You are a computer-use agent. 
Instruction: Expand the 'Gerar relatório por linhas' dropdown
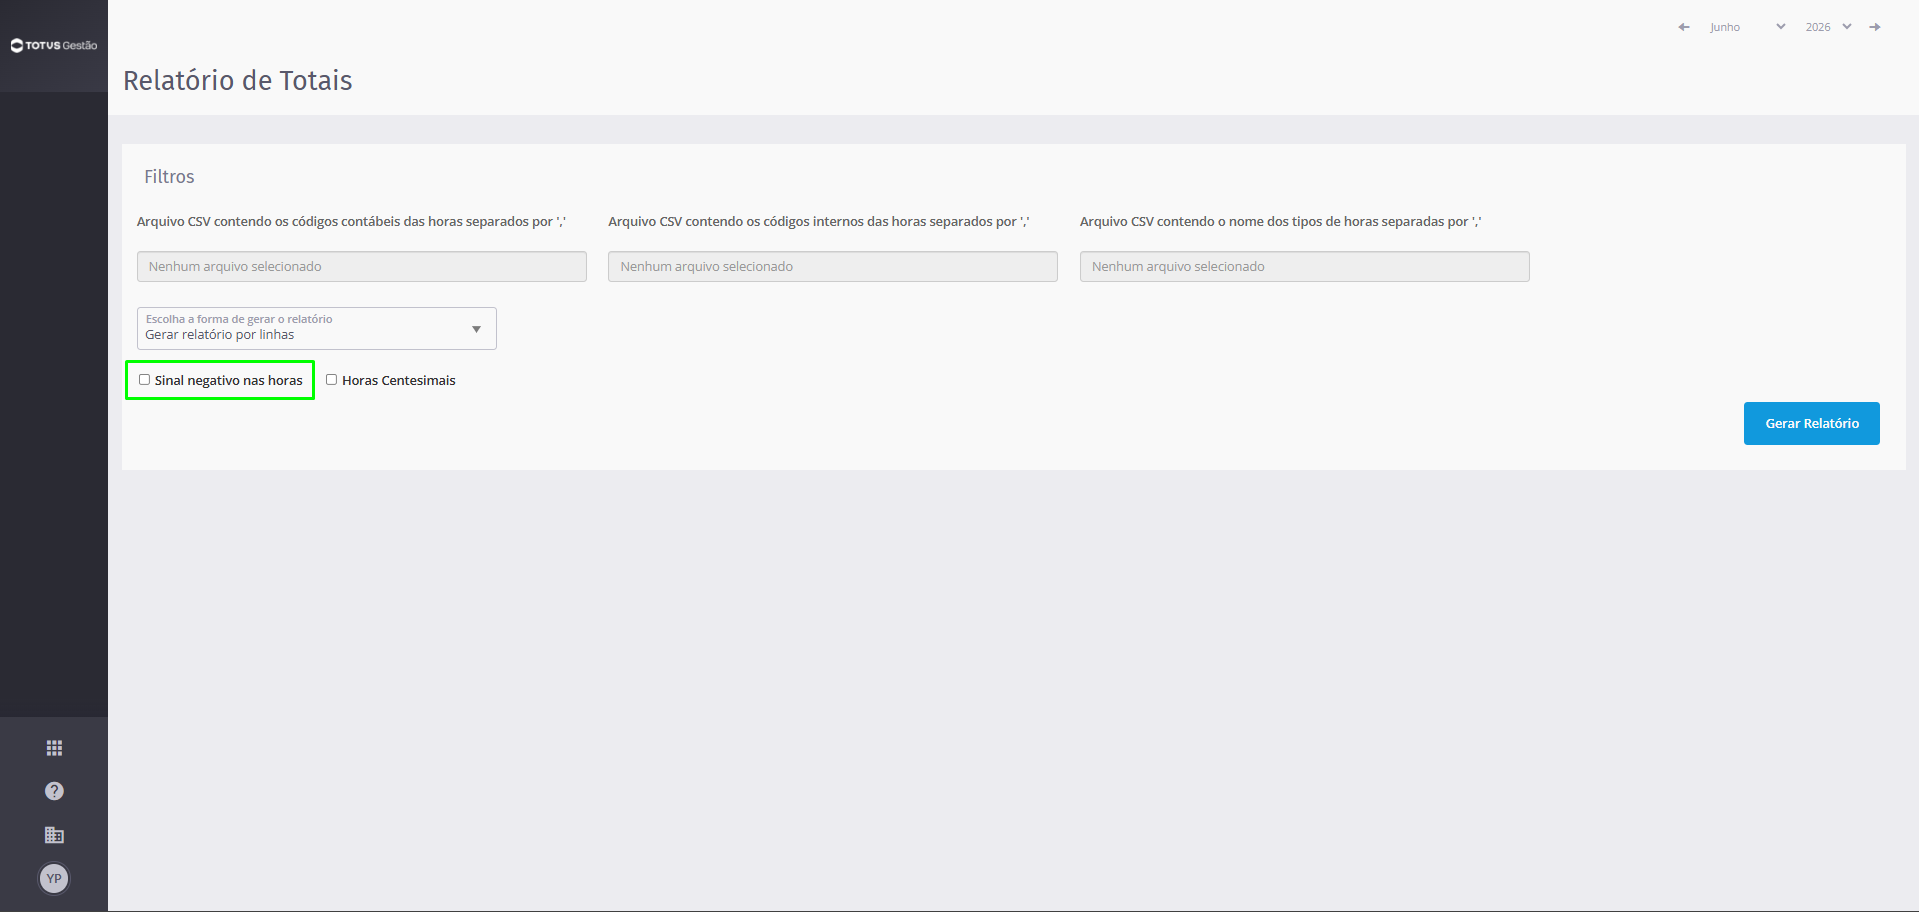(317, 328)
